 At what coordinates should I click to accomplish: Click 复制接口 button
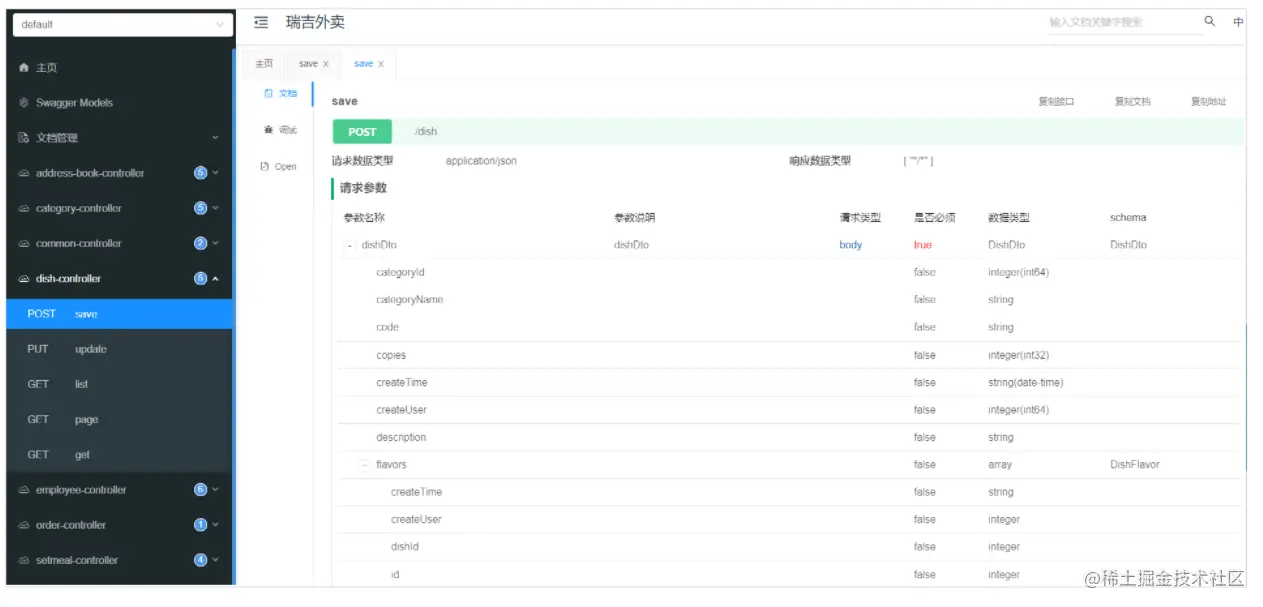tap(1056, 102)
